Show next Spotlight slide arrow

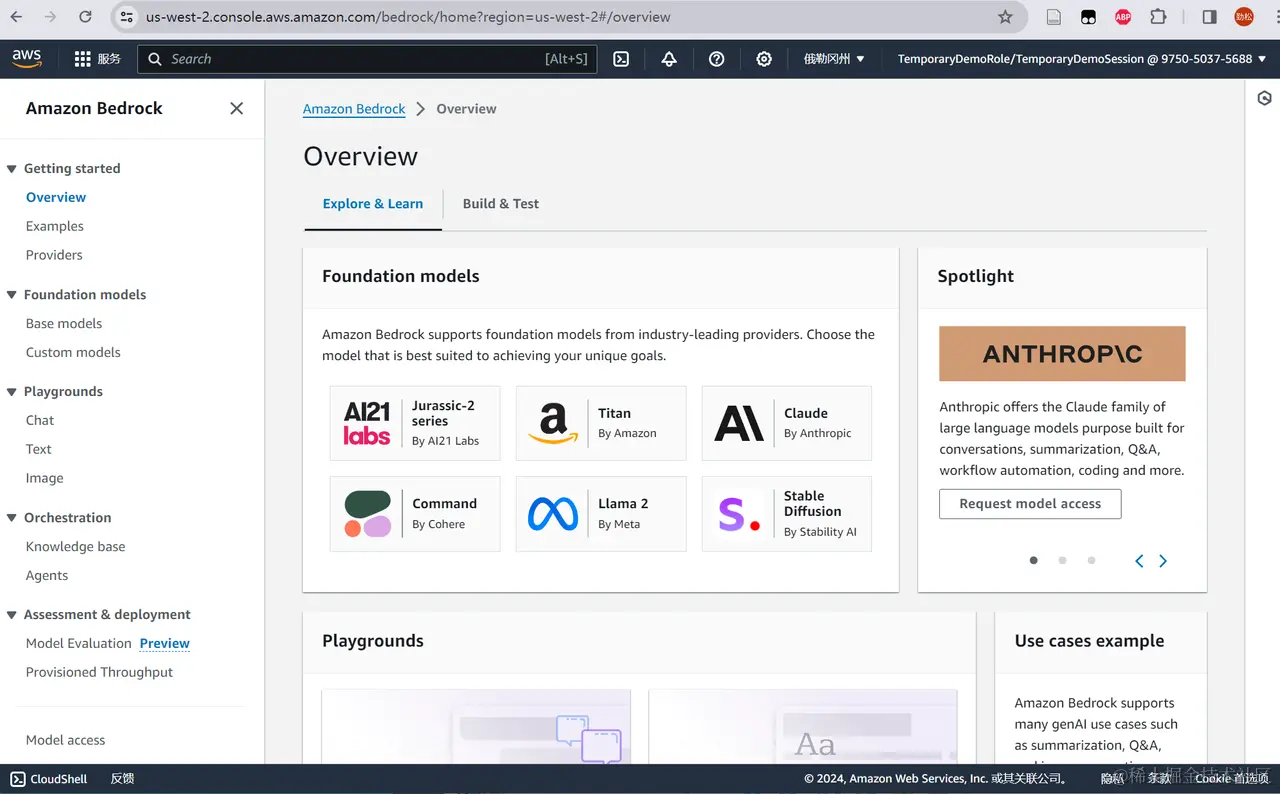(x=1163, y=561)
